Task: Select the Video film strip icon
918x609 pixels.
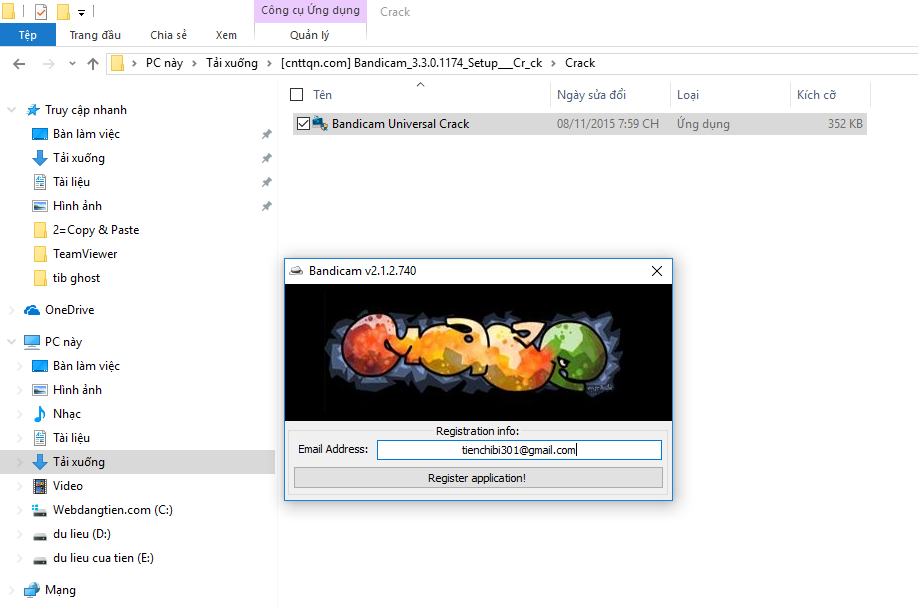Action: pyautogui.click(x=40, y=486)
